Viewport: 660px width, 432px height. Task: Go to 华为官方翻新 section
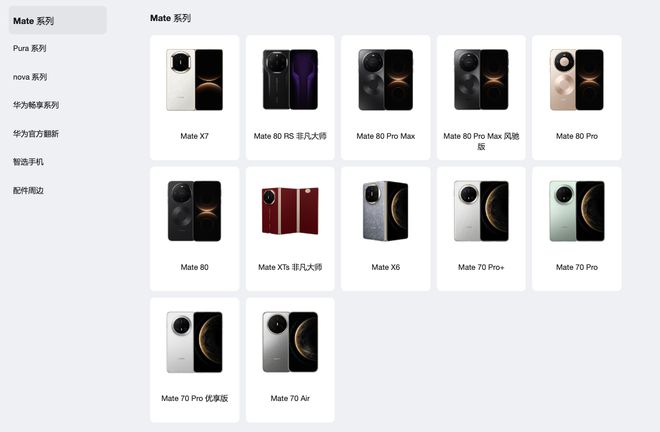[36, 134]
